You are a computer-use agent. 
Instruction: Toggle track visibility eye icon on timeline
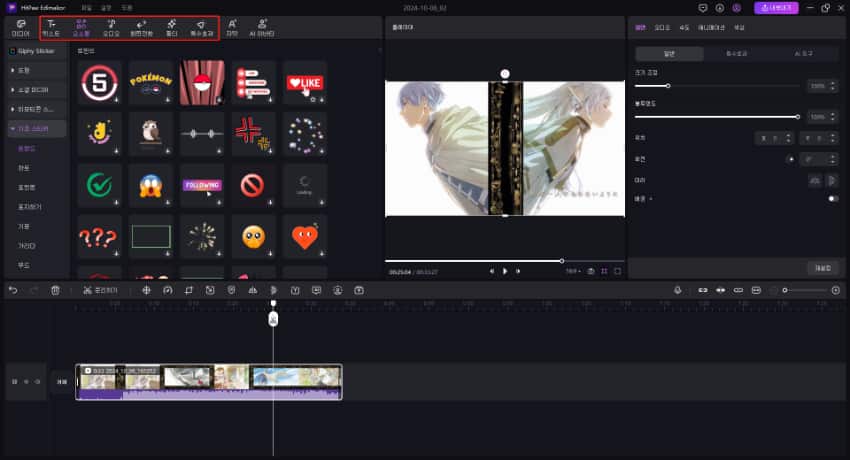click(x=25, y=381)
